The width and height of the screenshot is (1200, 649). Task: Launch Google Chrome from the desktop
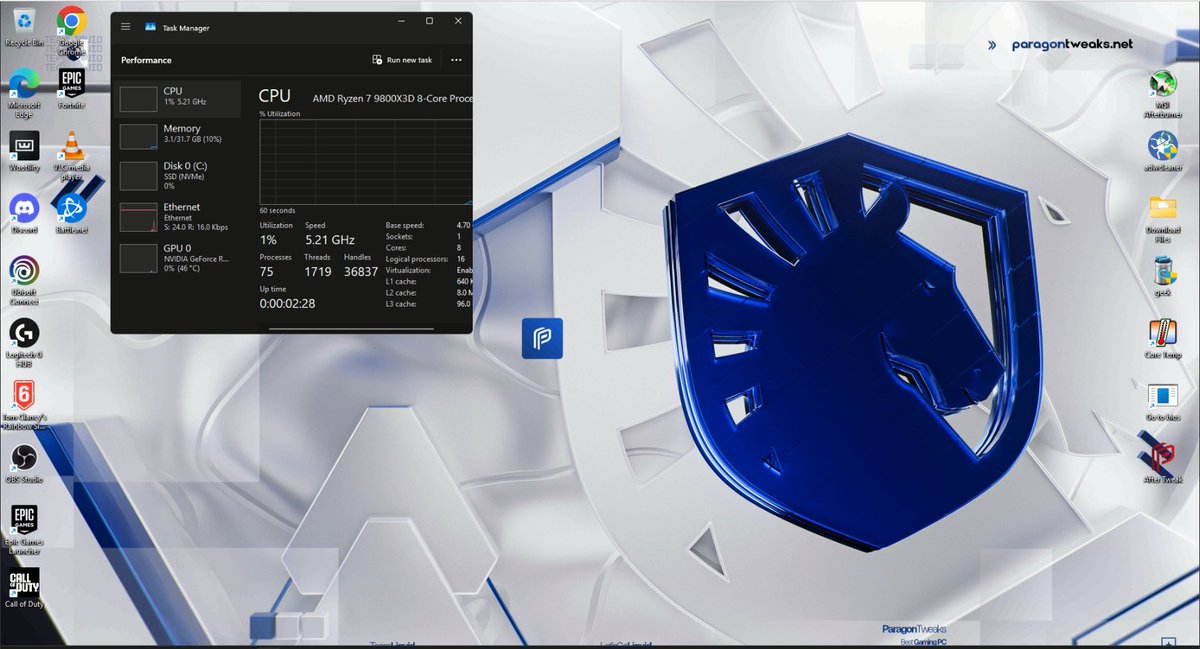70,28
